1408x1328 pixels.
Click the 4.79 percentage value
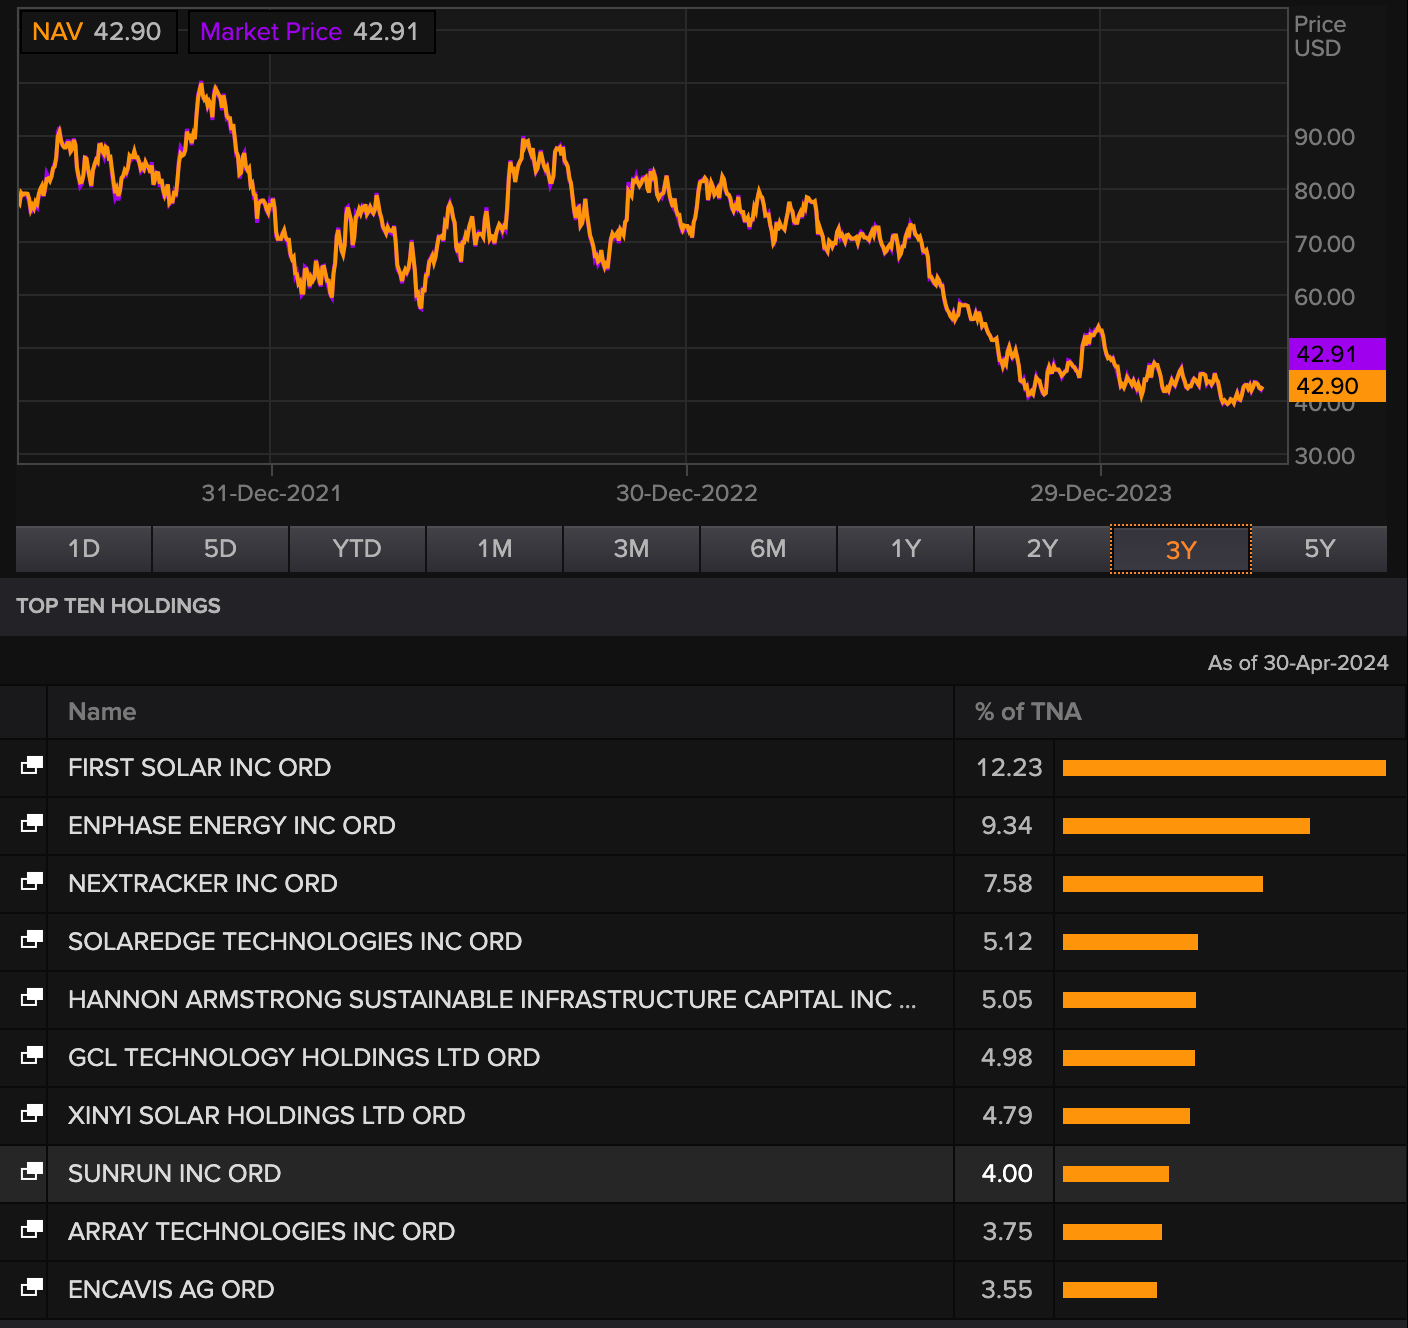pyautogui.click(x=1007, y=1115)
